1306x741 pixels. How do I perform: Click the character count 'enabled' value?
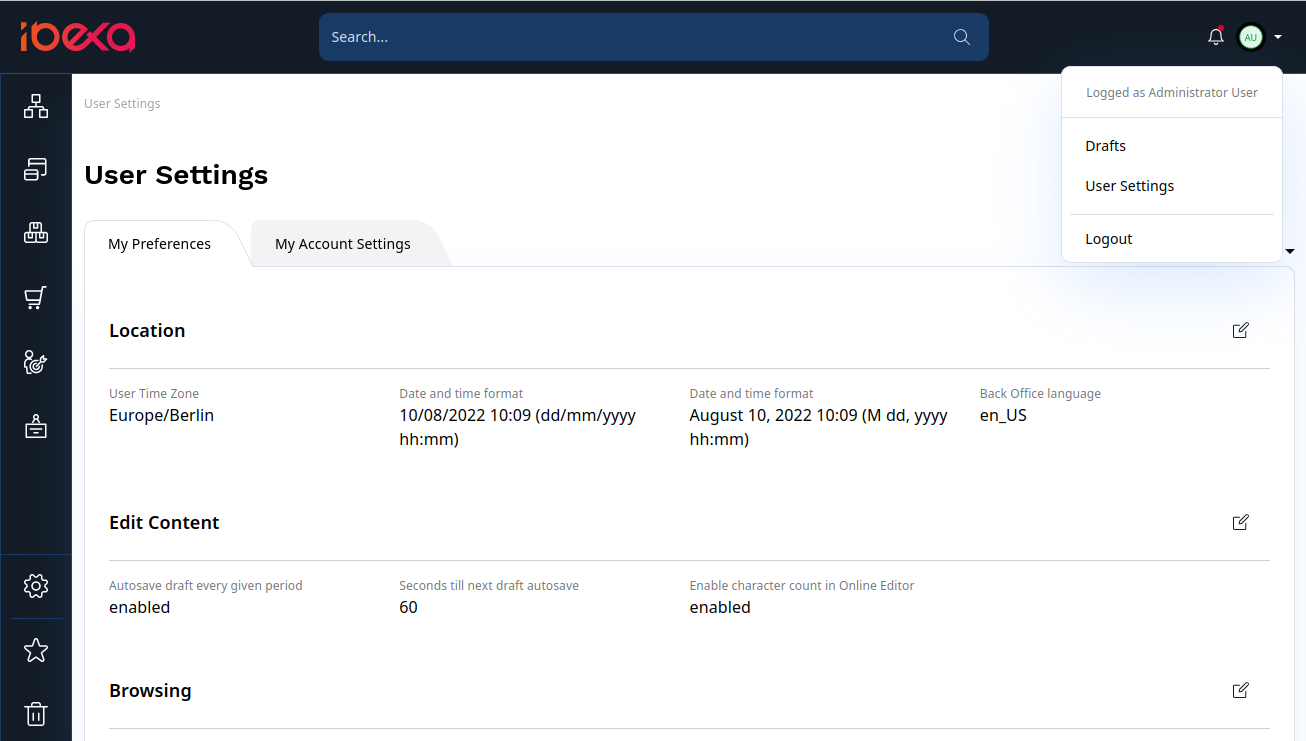(x=720, y=607)
